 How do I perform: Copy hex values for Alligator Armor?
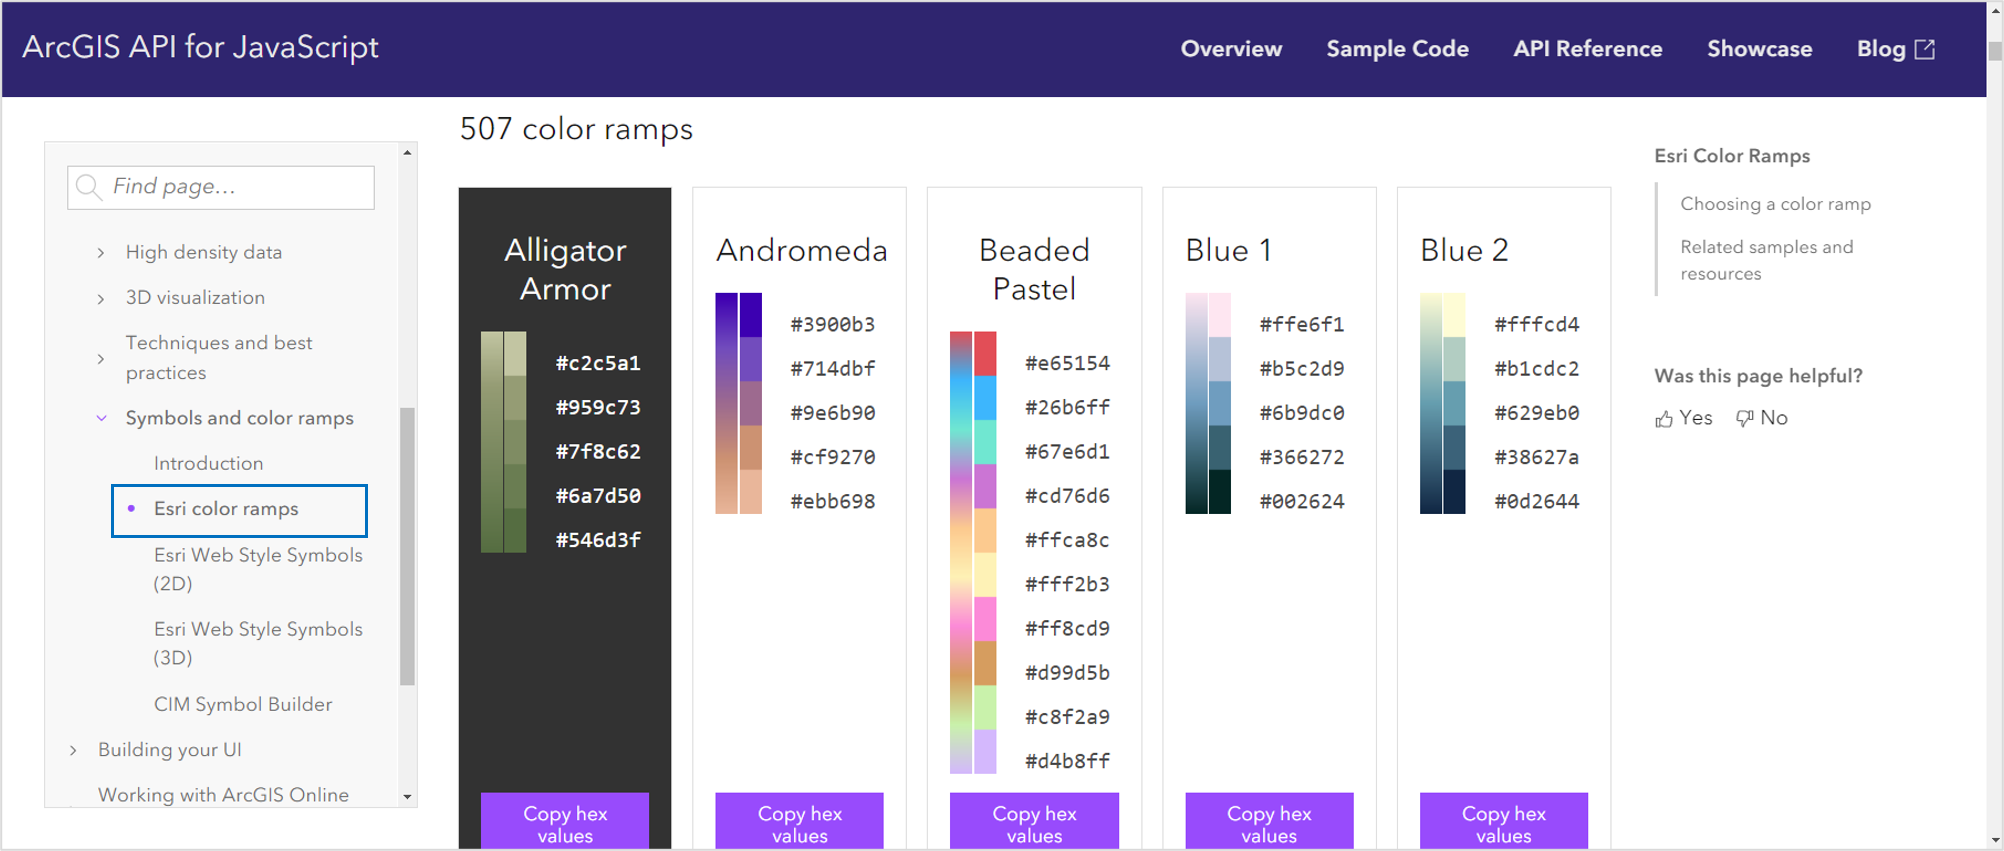pyautogui.click(x=565, y=824)
